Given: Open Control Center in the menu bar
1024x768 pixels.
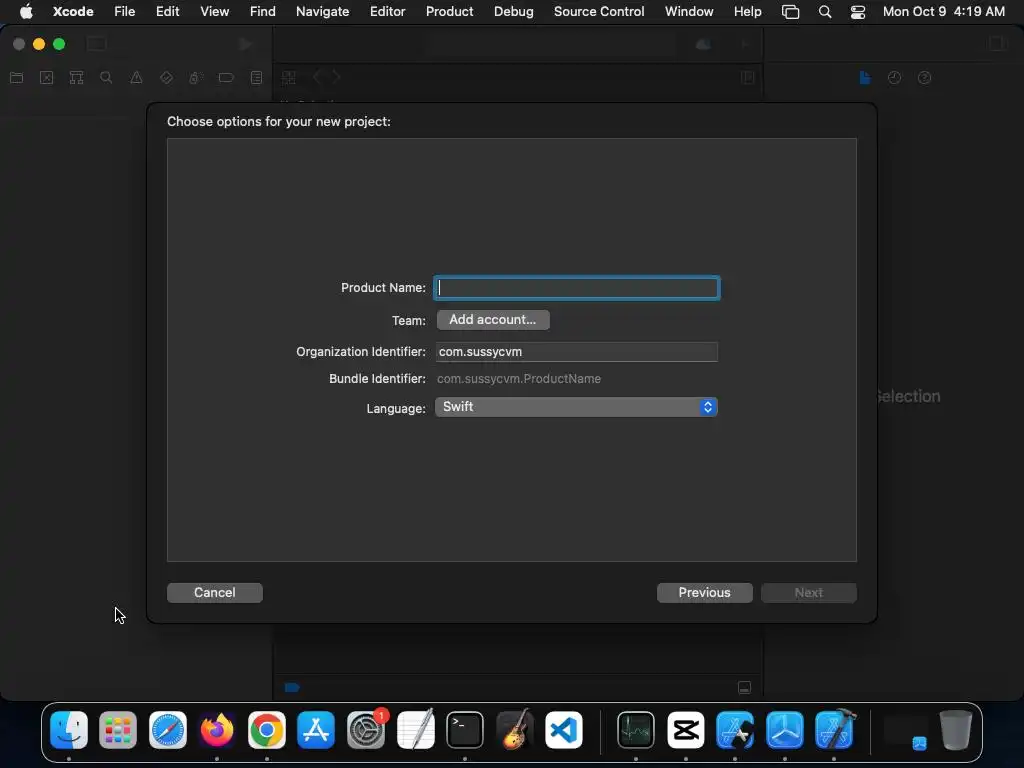Looking at the screenshot, I should tap(858, 12).
